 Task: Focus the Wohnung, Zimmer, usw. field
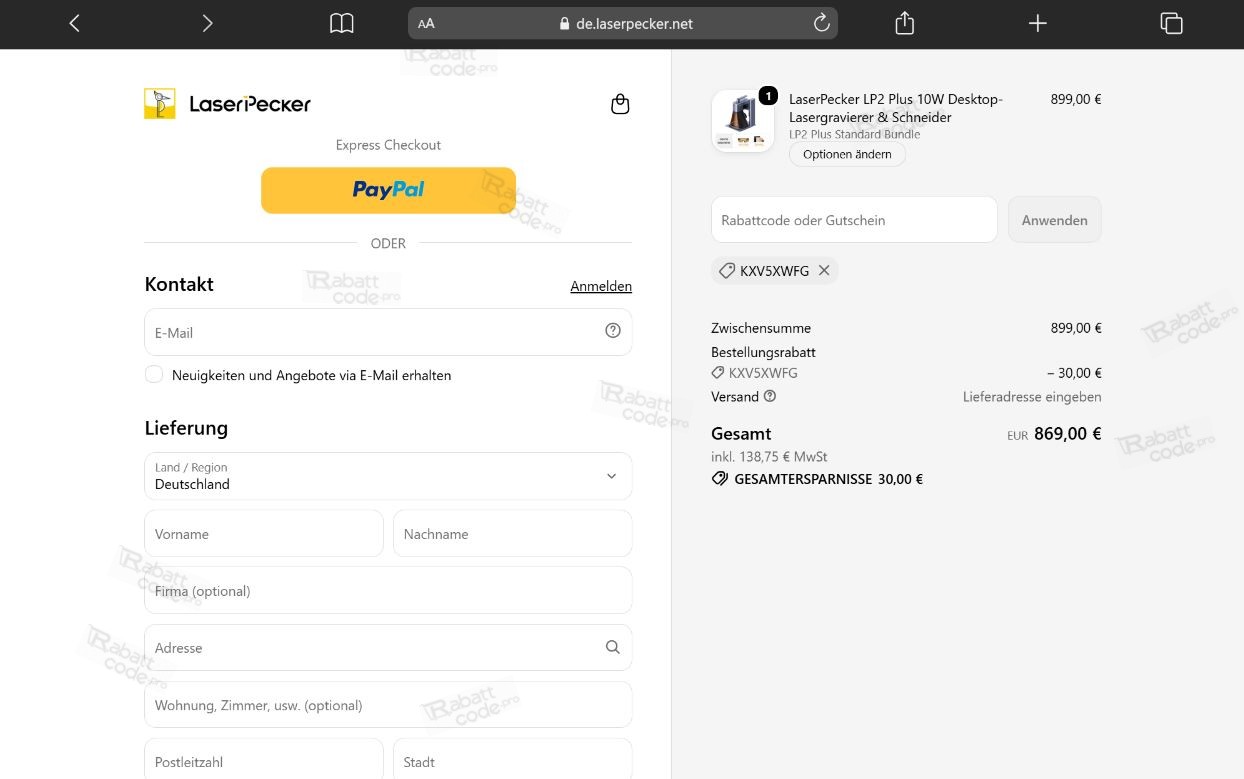(388, 704)
